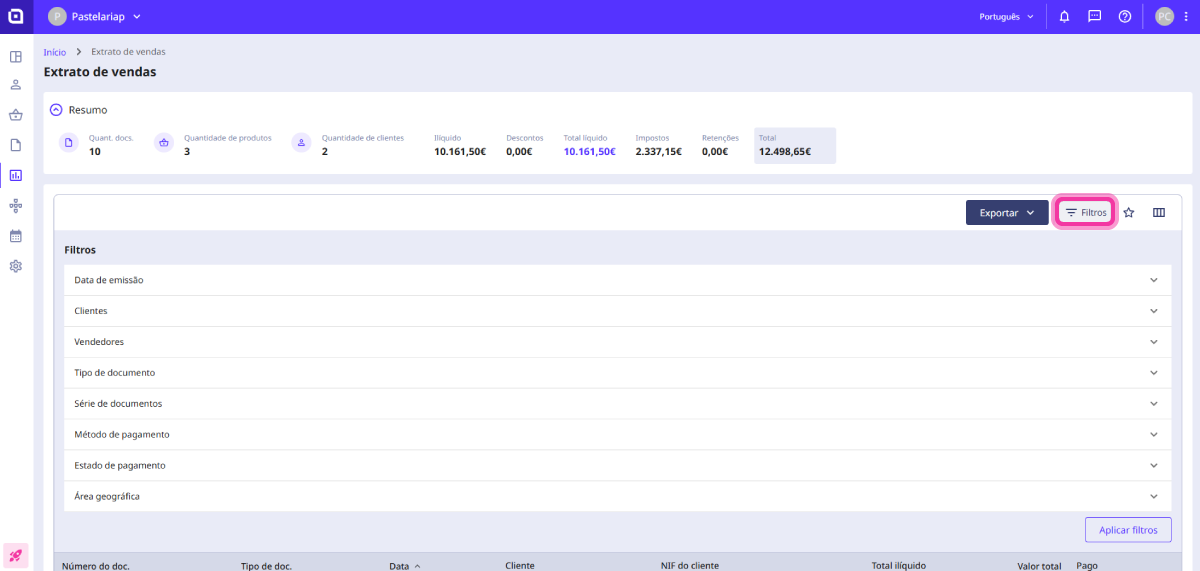Sort by the Data column header

click(400, 566)
